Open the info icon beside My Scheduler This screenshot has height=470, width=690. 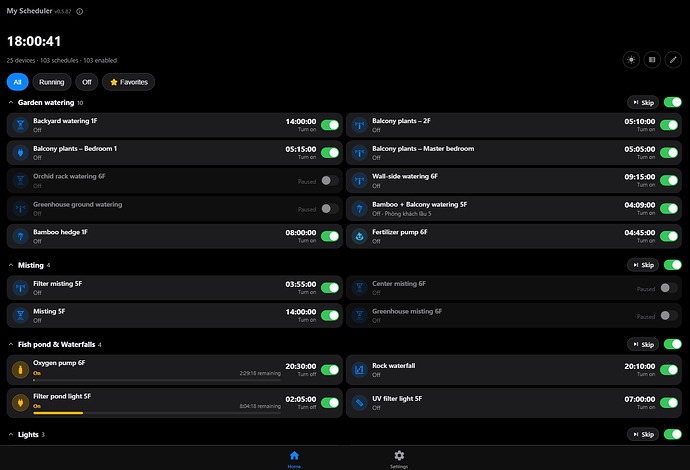(x=80, y=11)
